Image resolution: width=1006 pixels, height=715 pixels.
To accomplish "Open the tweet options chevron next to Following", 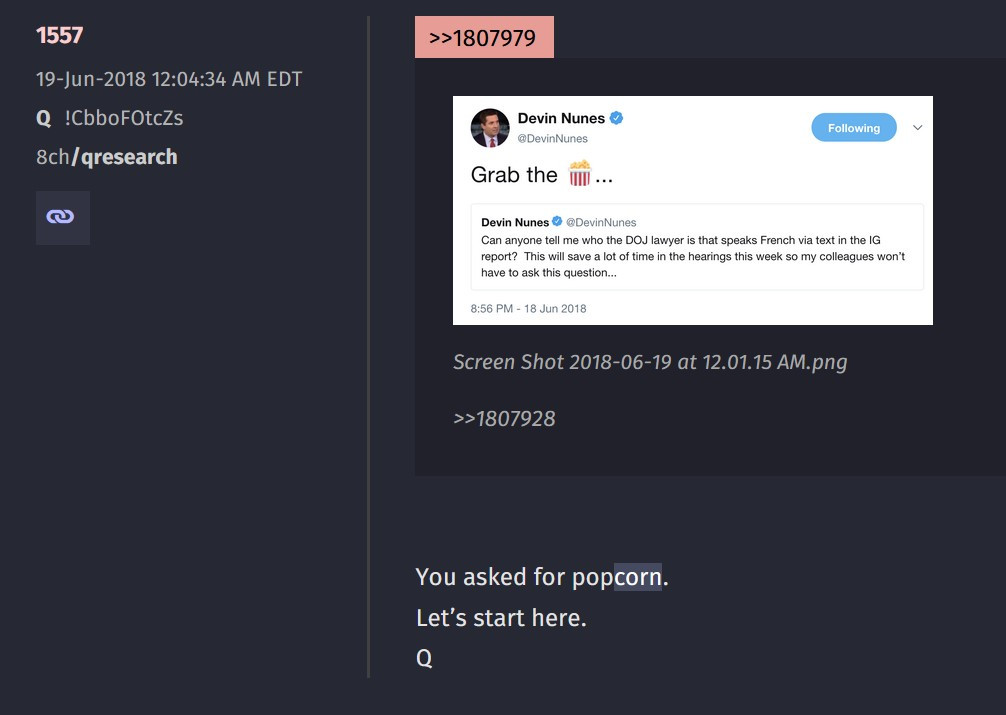I will click(917, 128).
